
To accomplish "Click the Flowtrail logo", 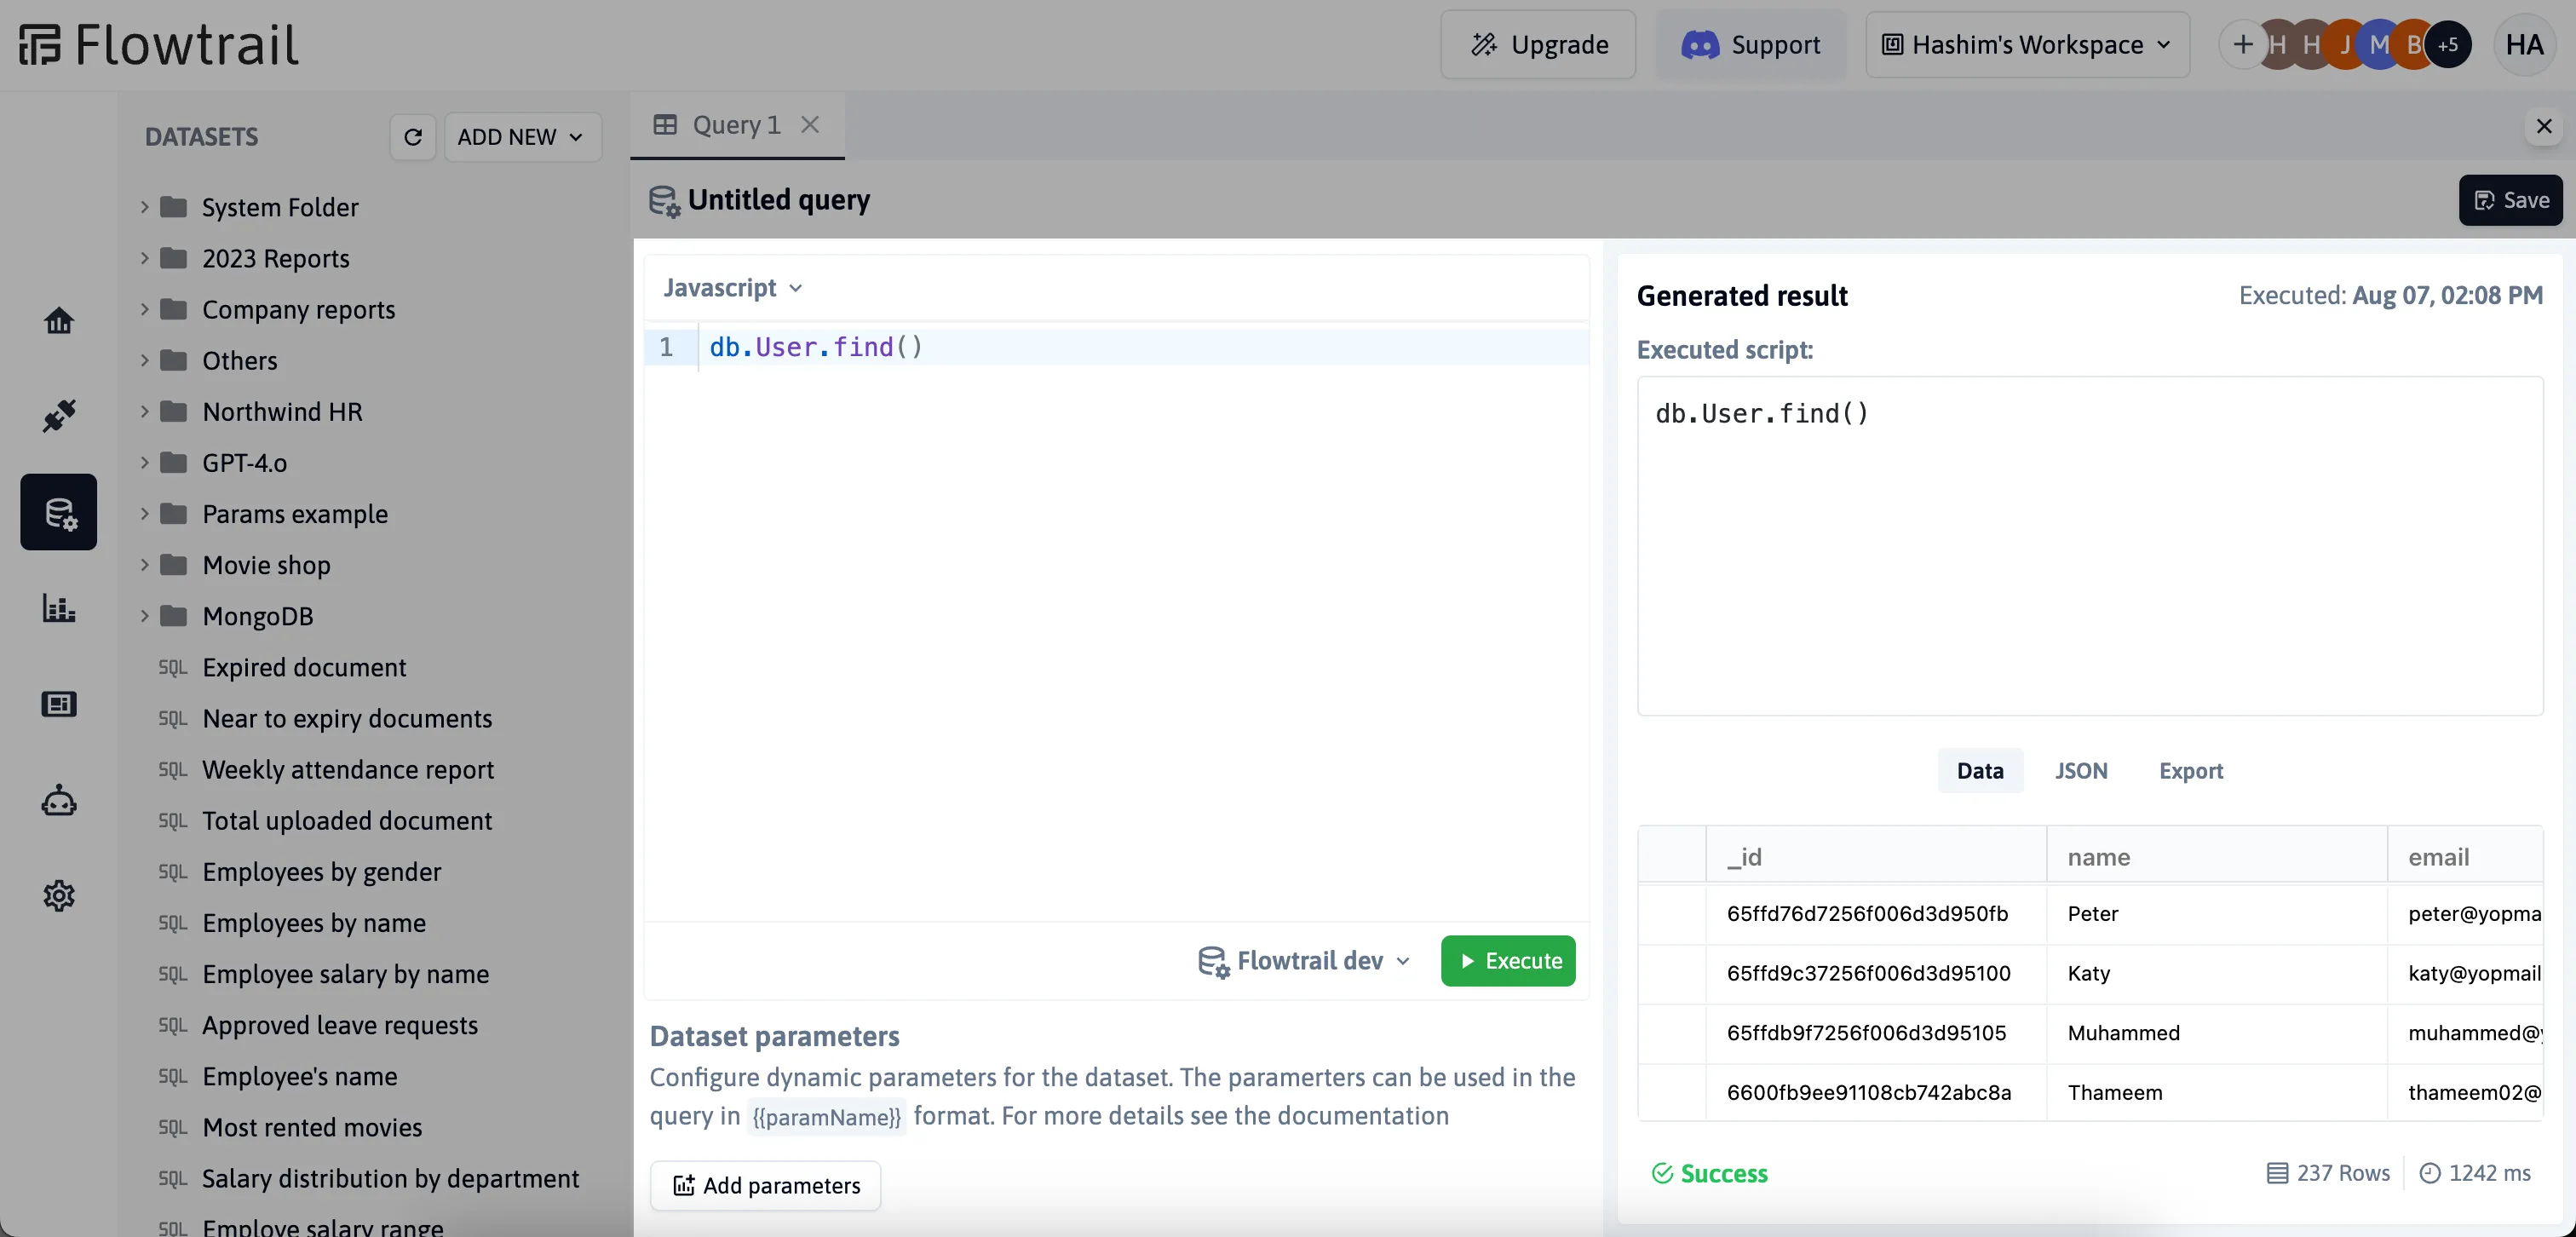I will [158, 45].
